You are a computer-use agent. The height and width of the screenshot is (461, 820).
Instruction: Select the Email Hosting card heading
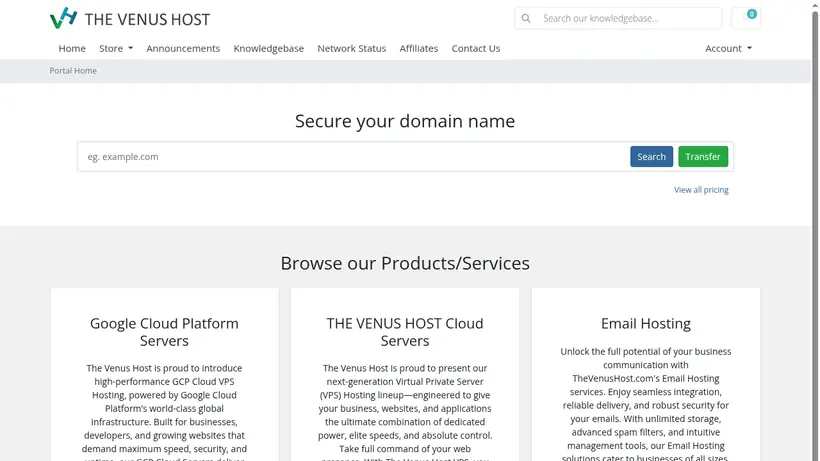click(646, 324)
